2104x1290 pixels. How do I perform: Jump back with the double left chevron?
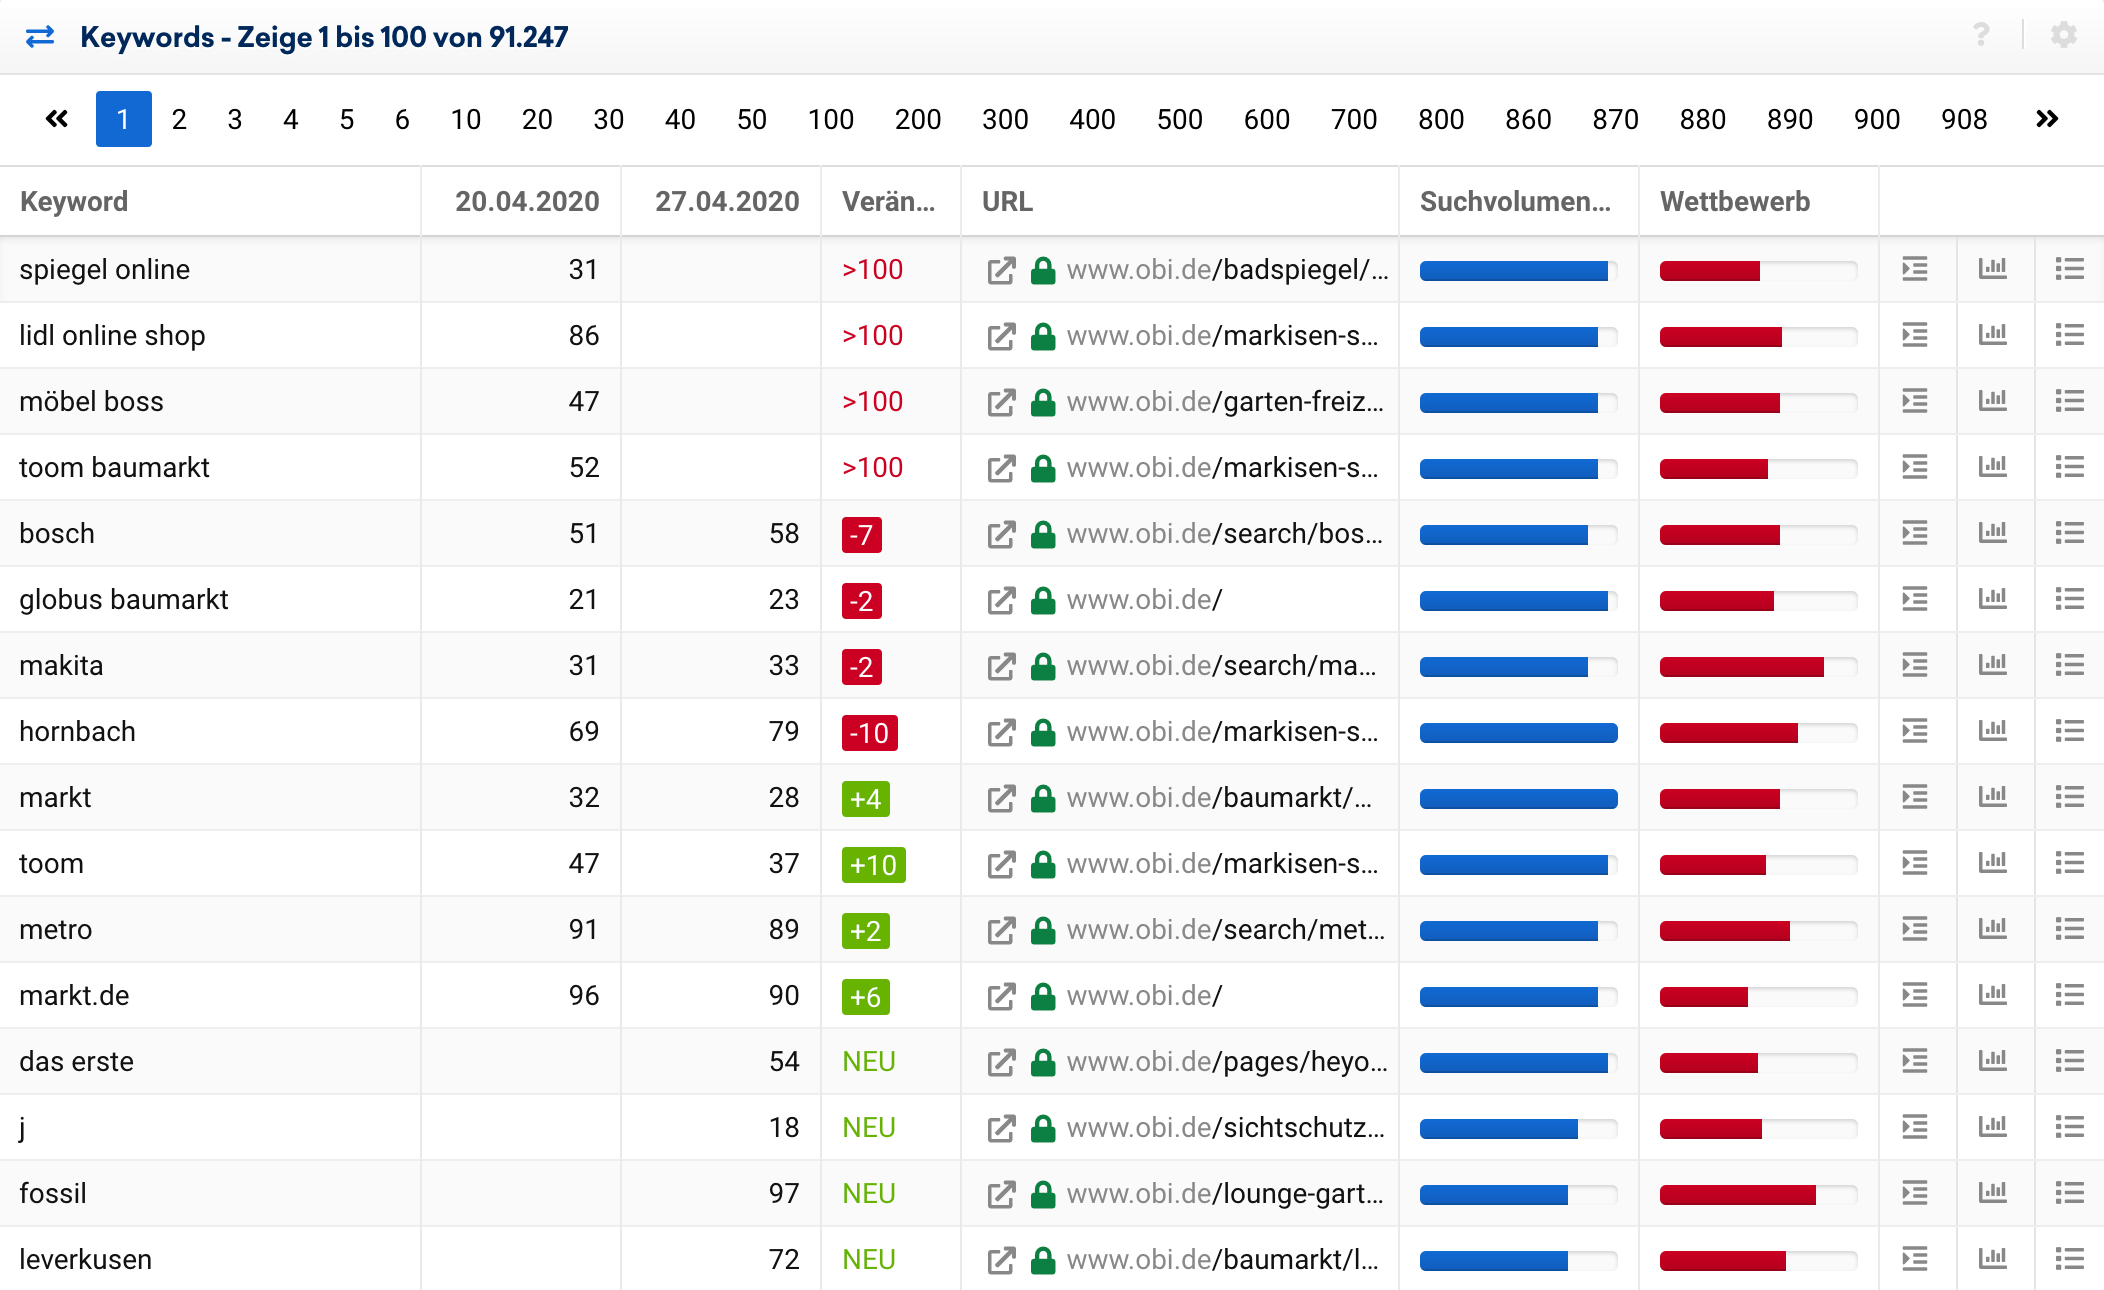[x=57, y=119]
